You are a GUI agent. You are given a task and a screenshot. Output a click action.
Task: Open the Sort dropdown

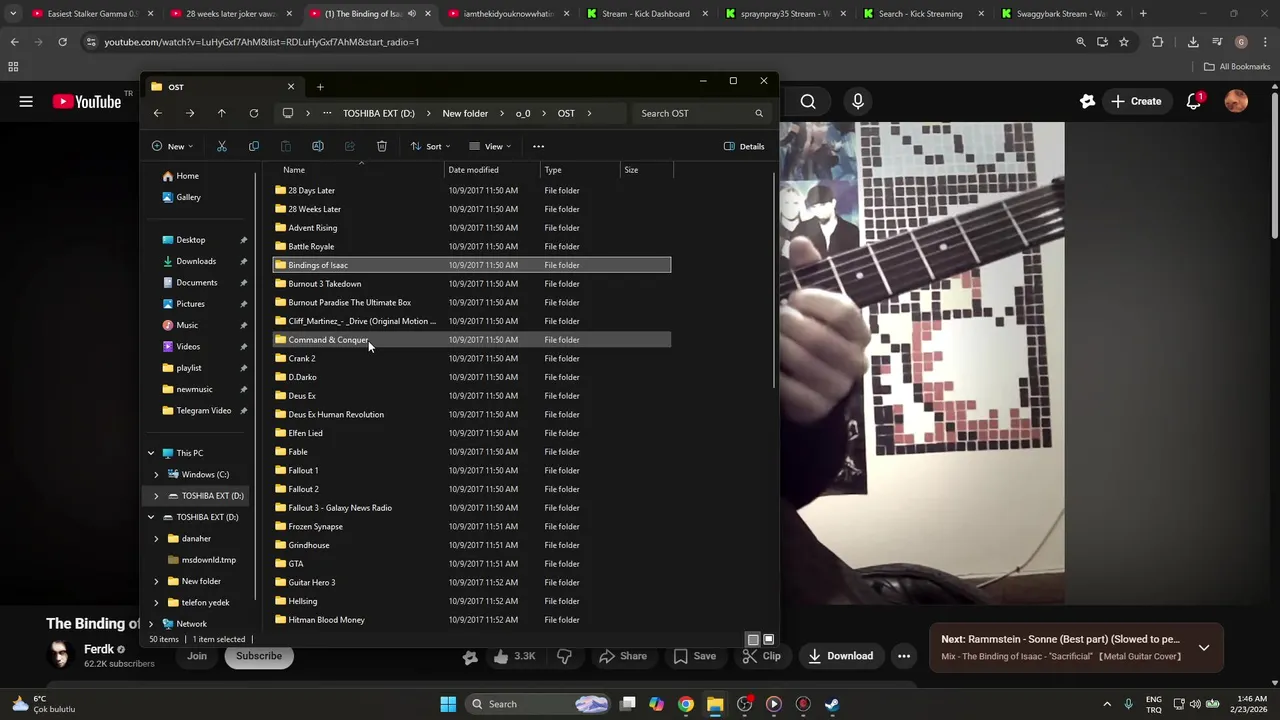tap(430, 146)
